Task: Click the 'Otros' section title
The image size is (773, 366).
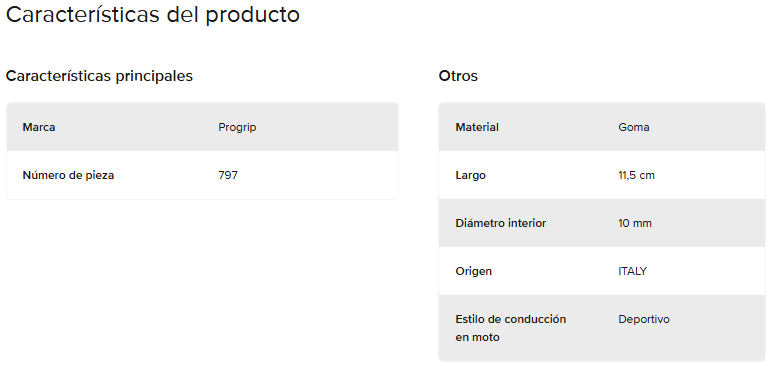Action: coord(458,76)
